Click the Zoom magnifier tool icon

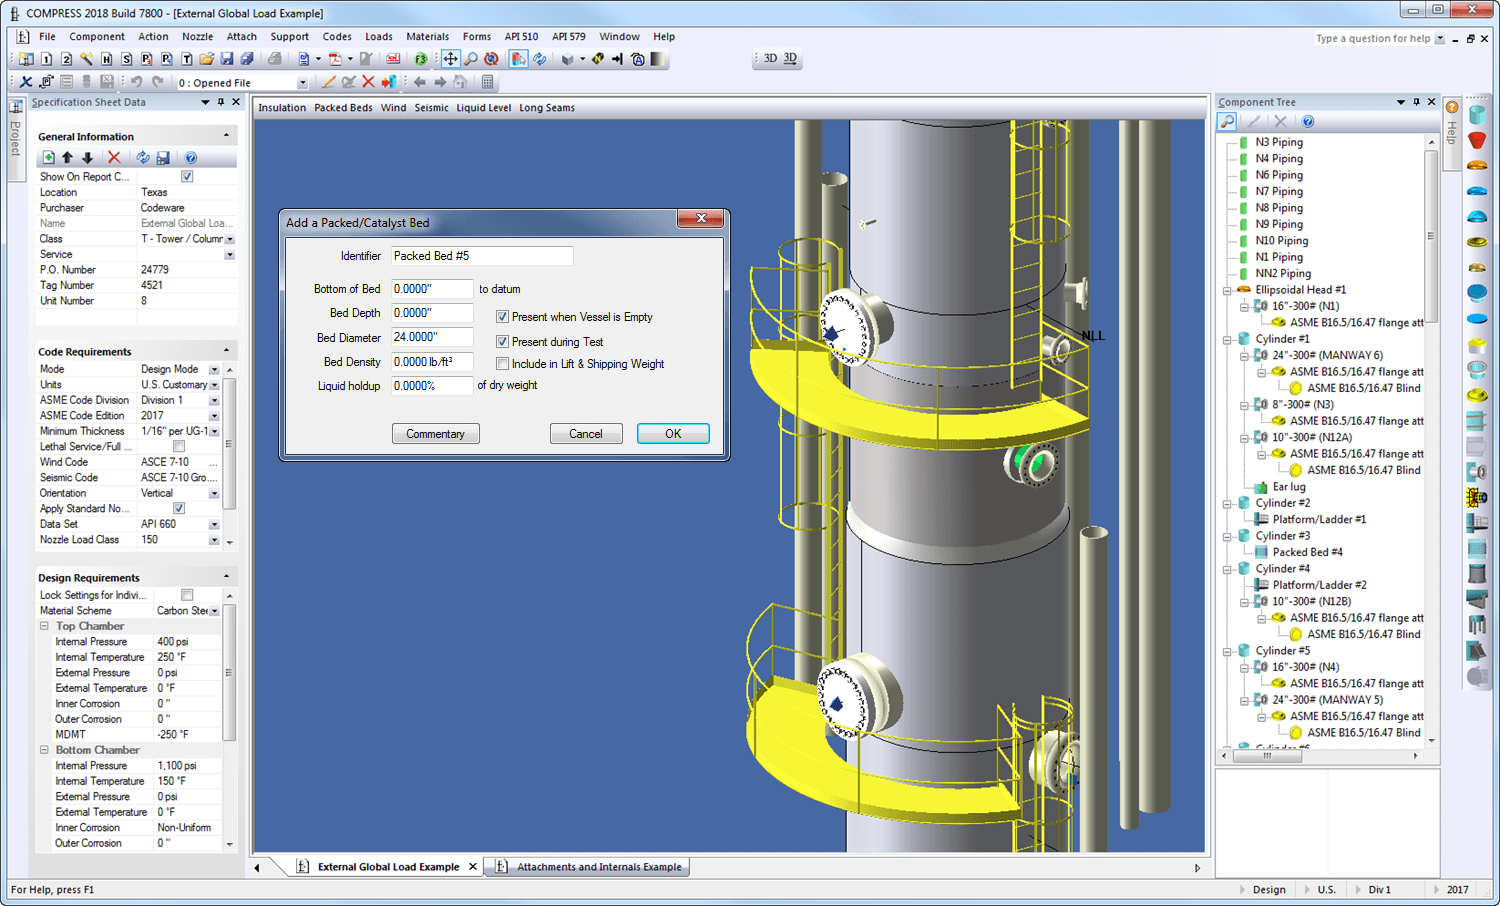471,59
